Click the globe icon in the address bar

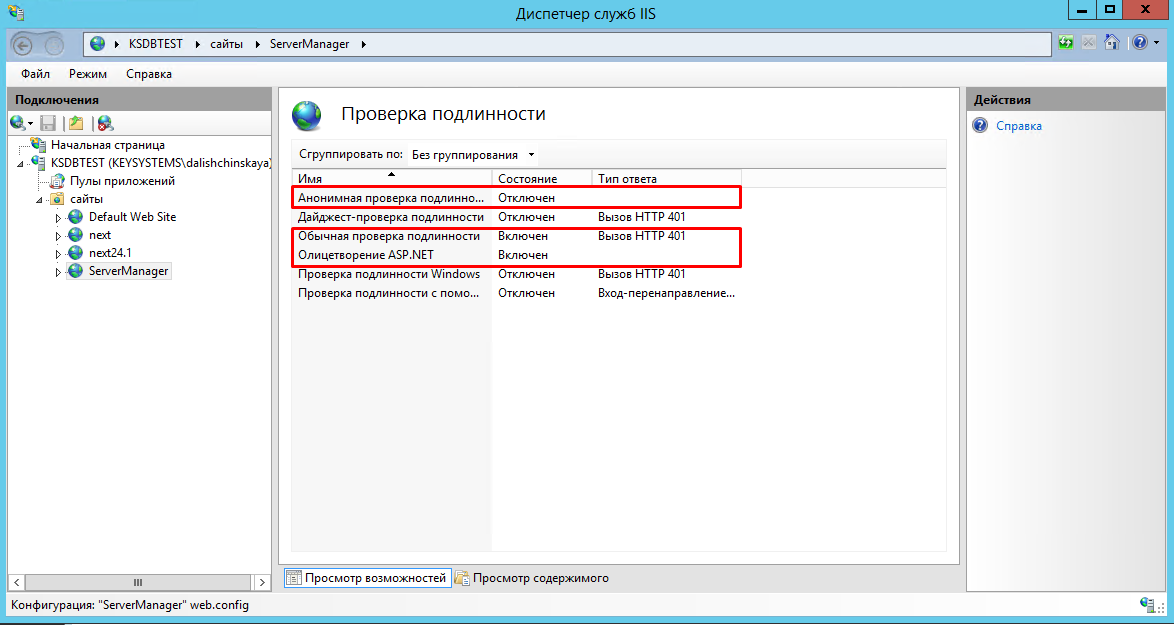[x=97, y=43]
